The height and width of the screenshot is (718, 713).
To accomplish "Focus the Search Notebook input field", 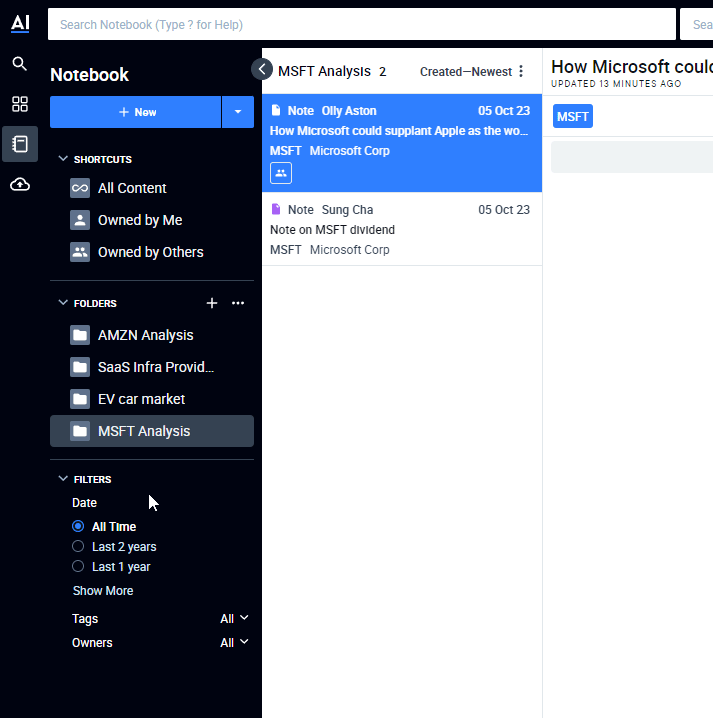I will click(x=362, y=24).
